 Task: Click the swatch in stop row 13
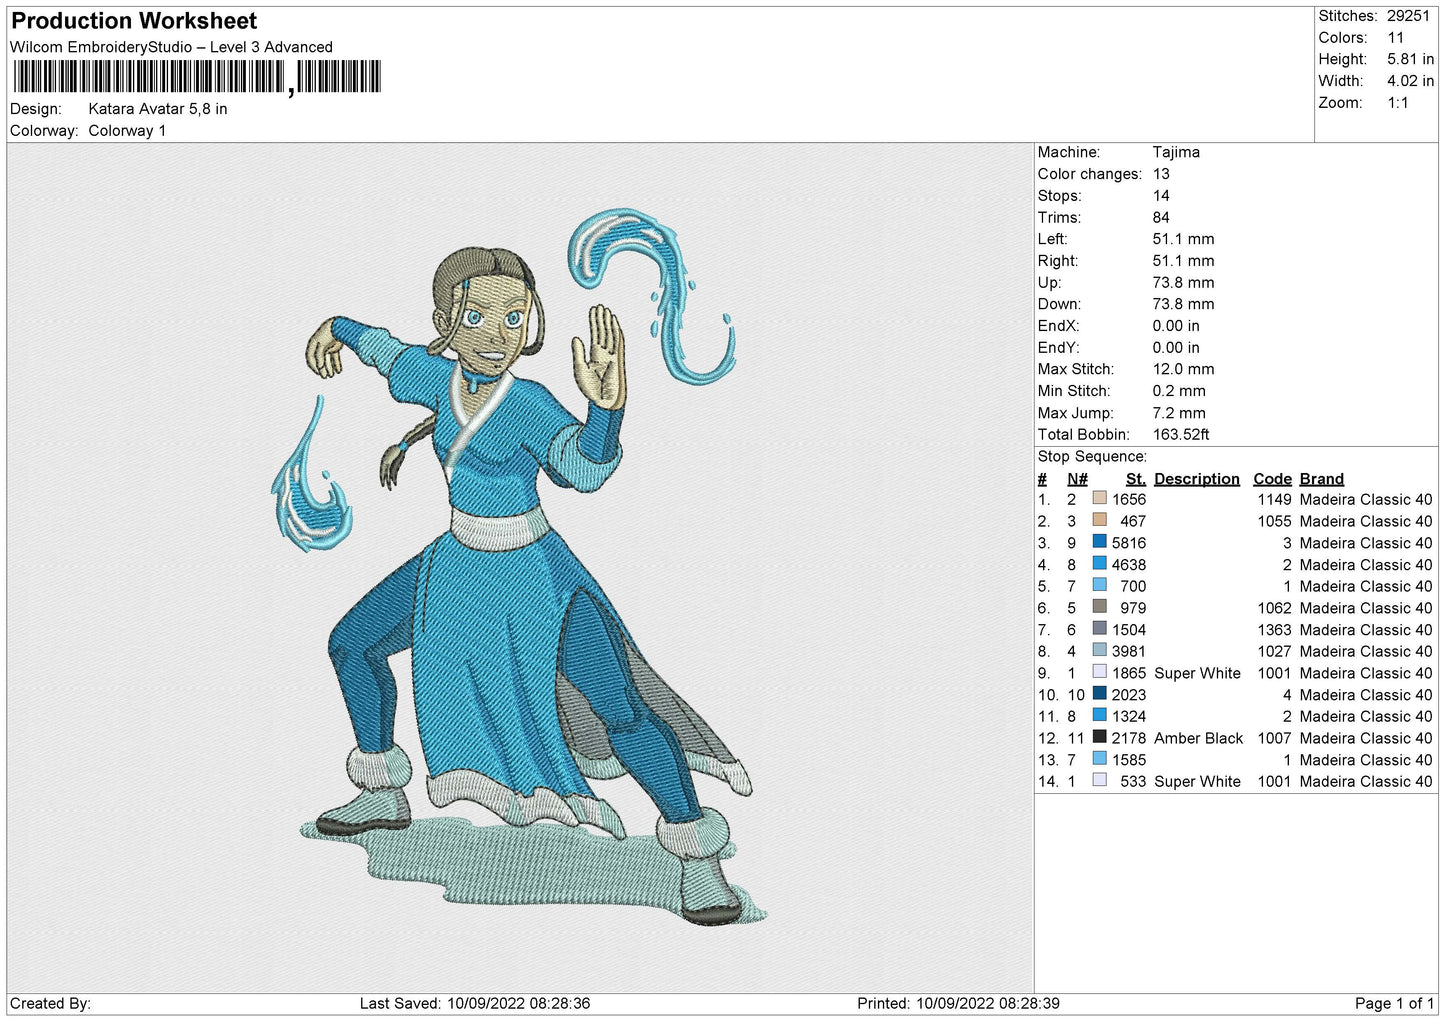point(1100,759)
